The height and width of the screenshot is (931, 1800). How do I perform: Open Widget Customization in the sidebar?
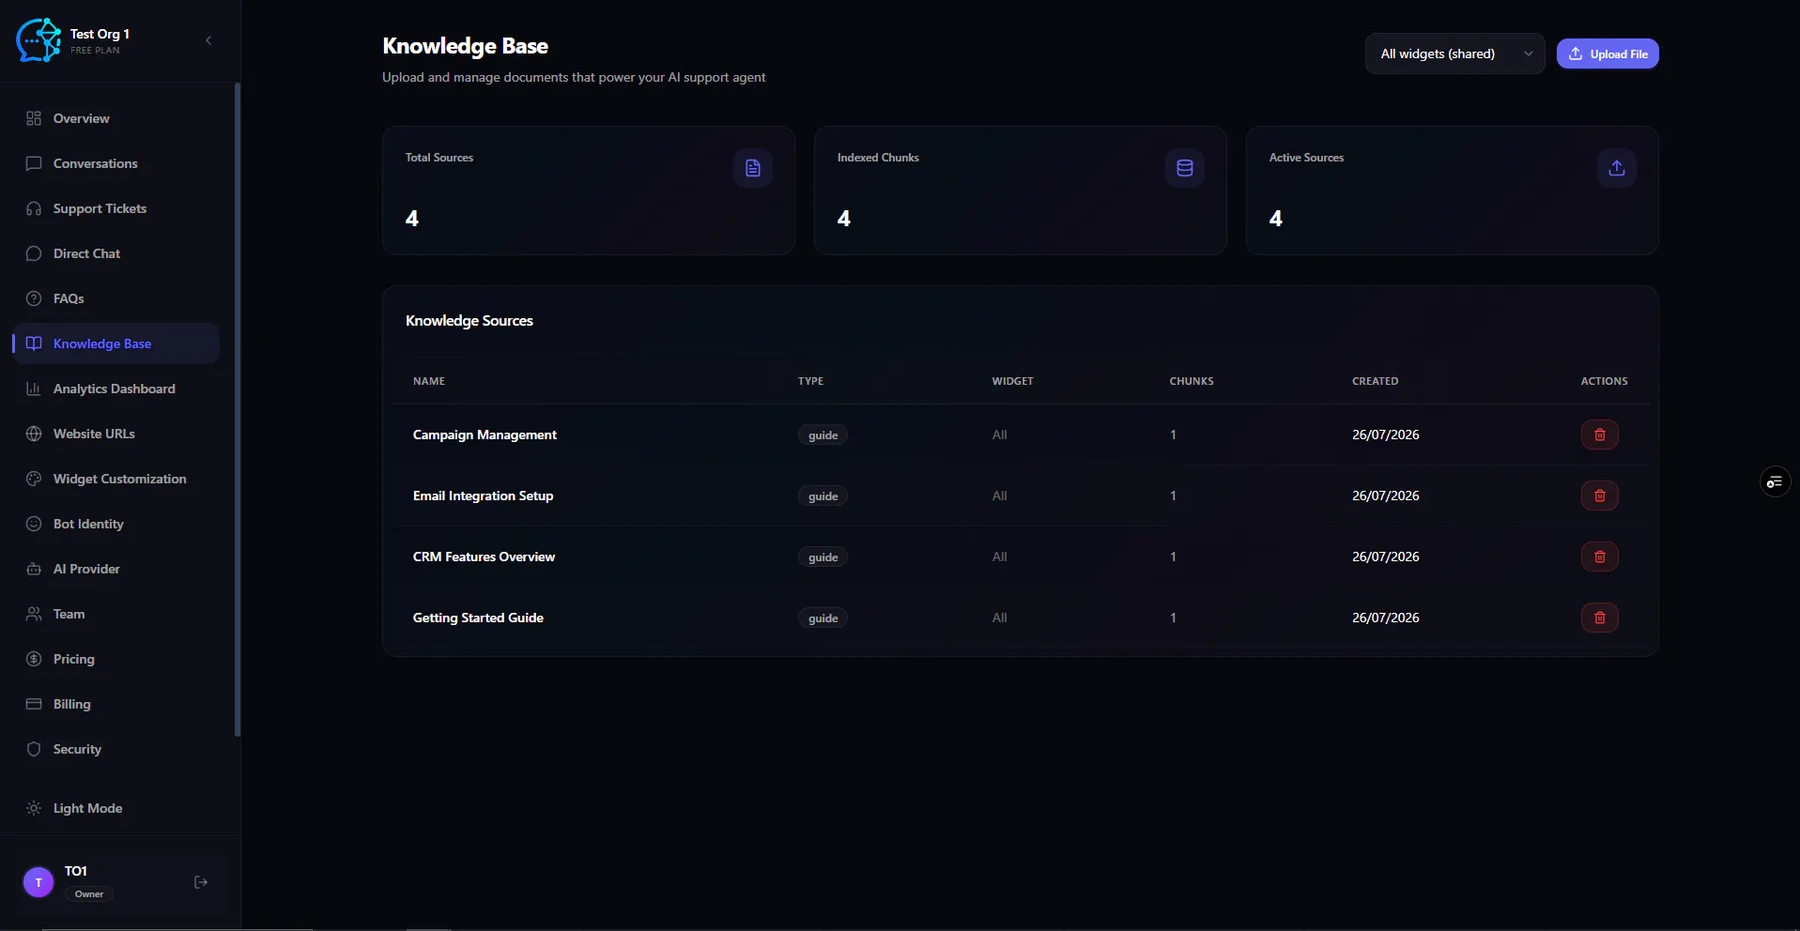click(119, 479)
